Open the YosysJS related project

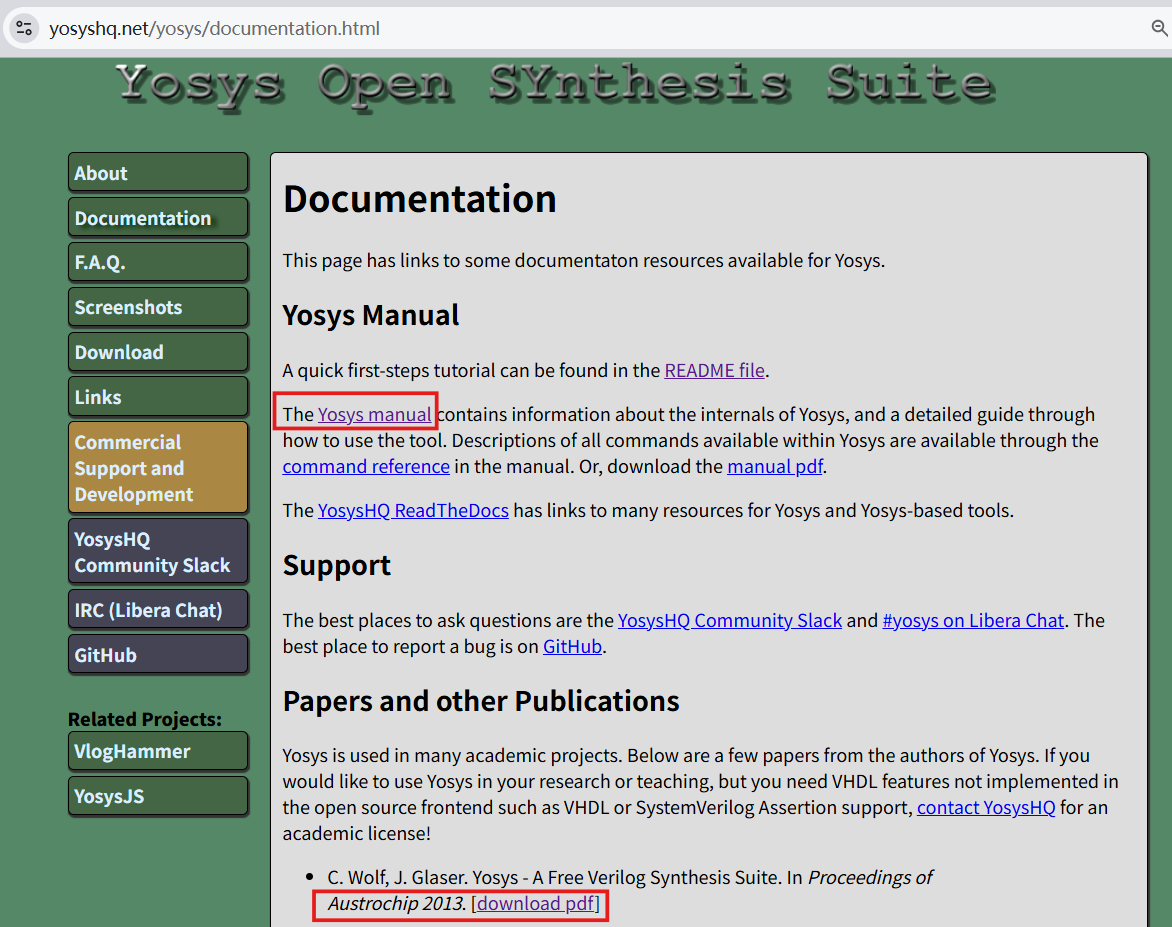pos(158,796)
